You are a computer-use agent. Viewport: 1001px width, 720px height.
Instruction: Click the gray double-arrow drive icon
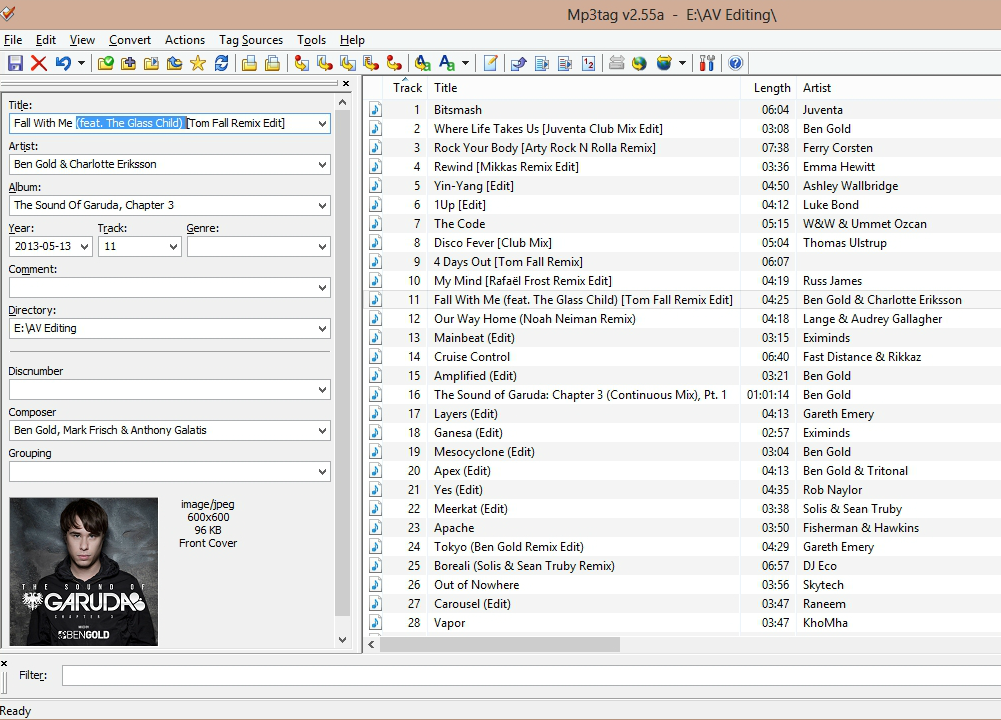[x=616, y=63]
